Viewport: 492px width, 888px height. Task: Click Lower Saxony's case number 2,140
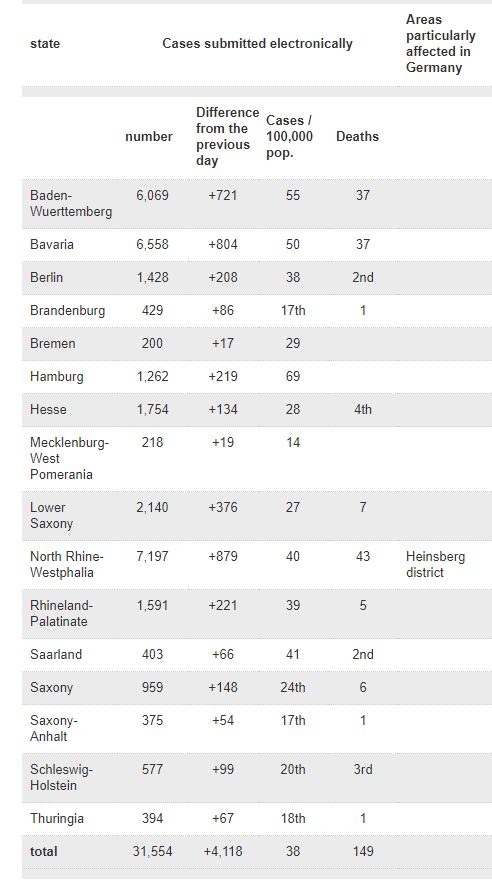click(x=152, y=507)
